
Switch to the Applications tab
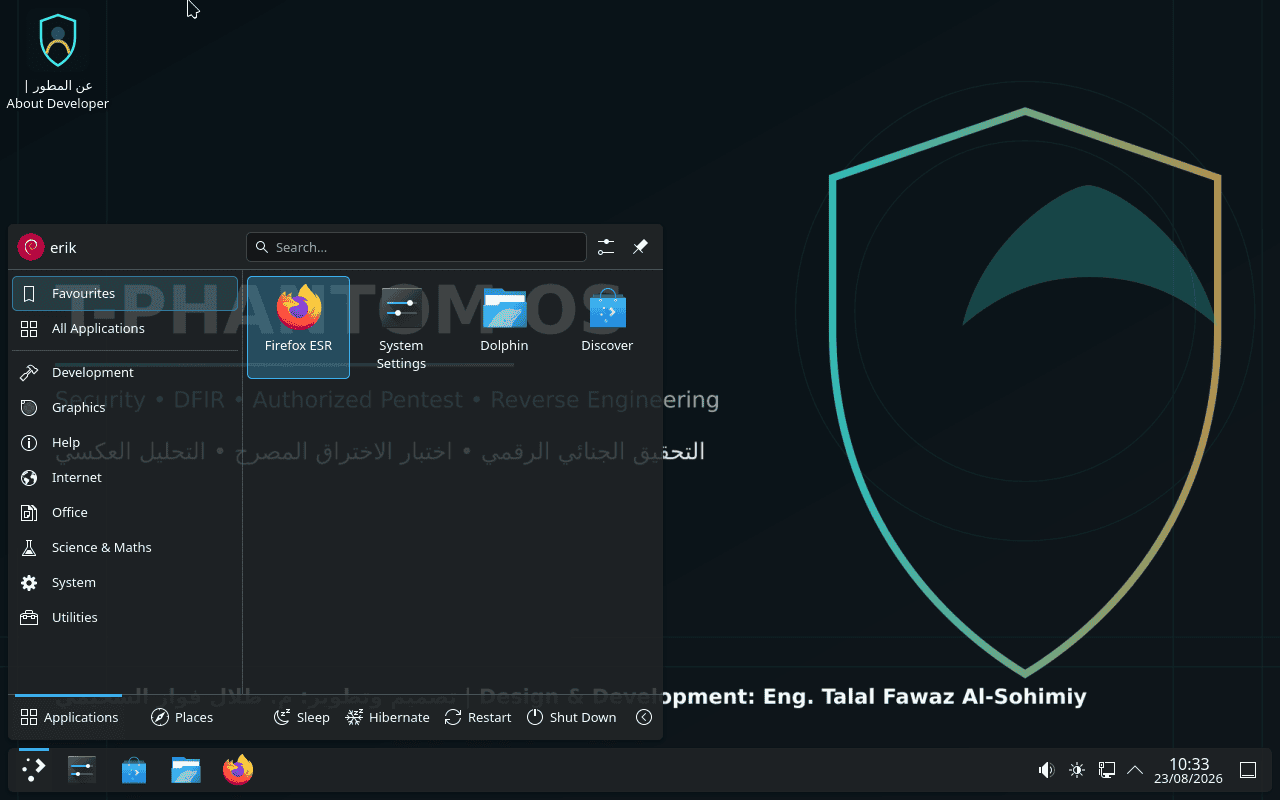(x=69, y=717)
